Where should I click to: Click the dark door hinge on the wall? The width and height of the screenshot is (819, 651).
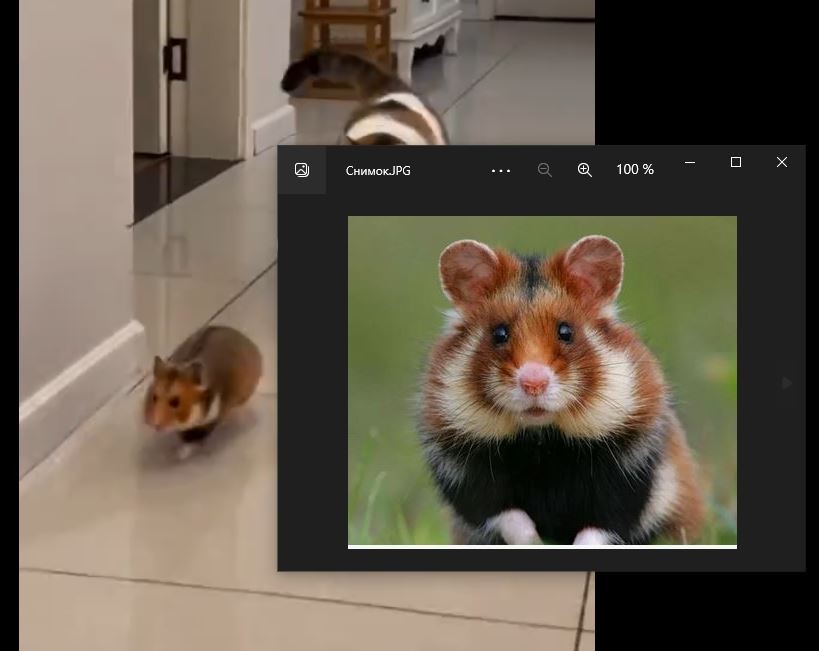[x=176, y=59]
